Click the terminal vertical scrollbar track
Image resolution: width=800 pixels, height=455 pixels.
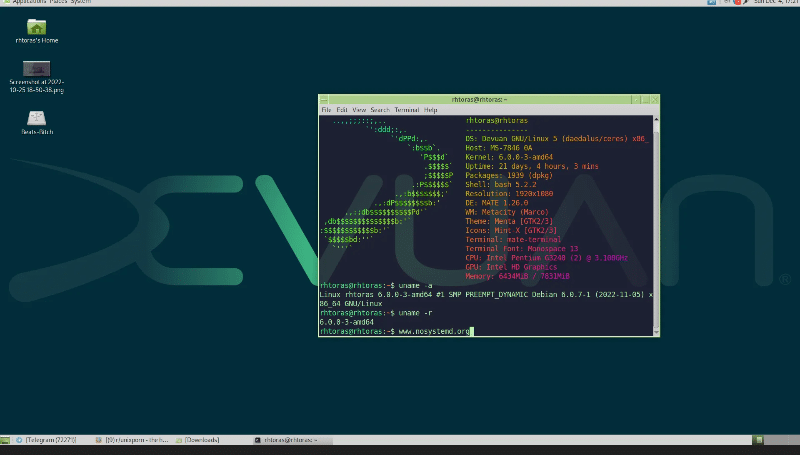click(656, 226)
